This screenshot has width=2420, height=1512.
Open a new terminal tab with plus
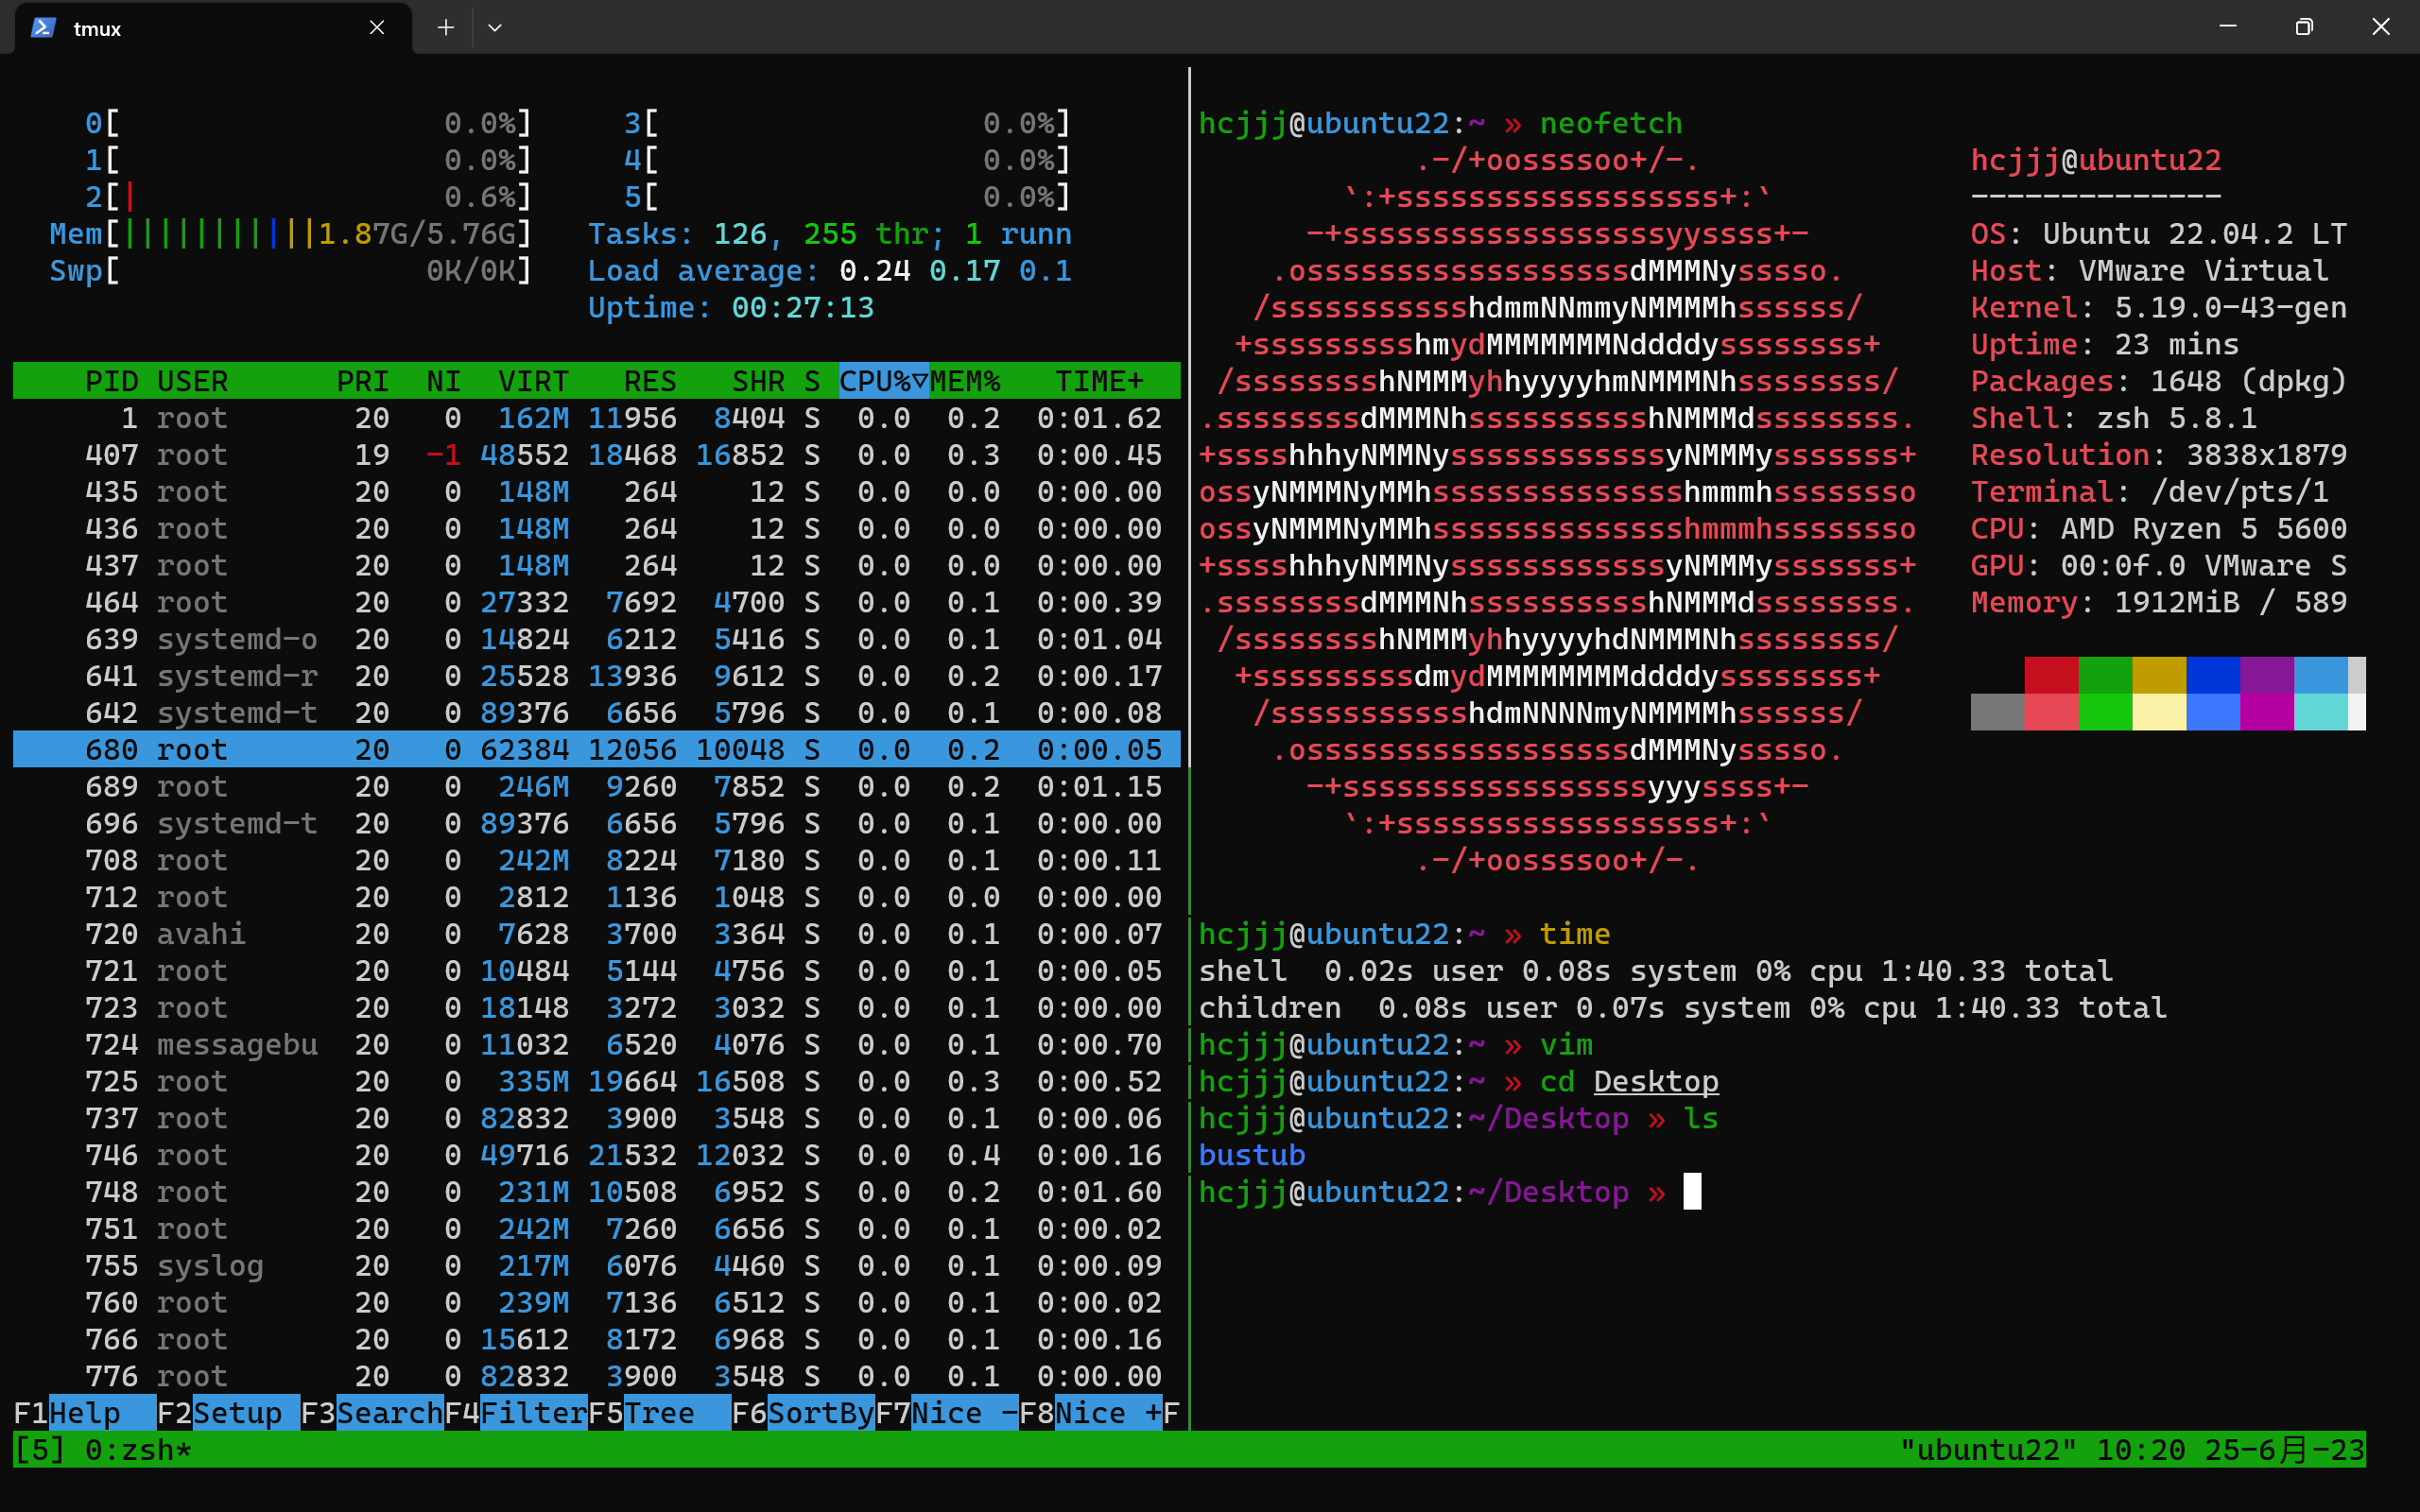tap(446, 28)
